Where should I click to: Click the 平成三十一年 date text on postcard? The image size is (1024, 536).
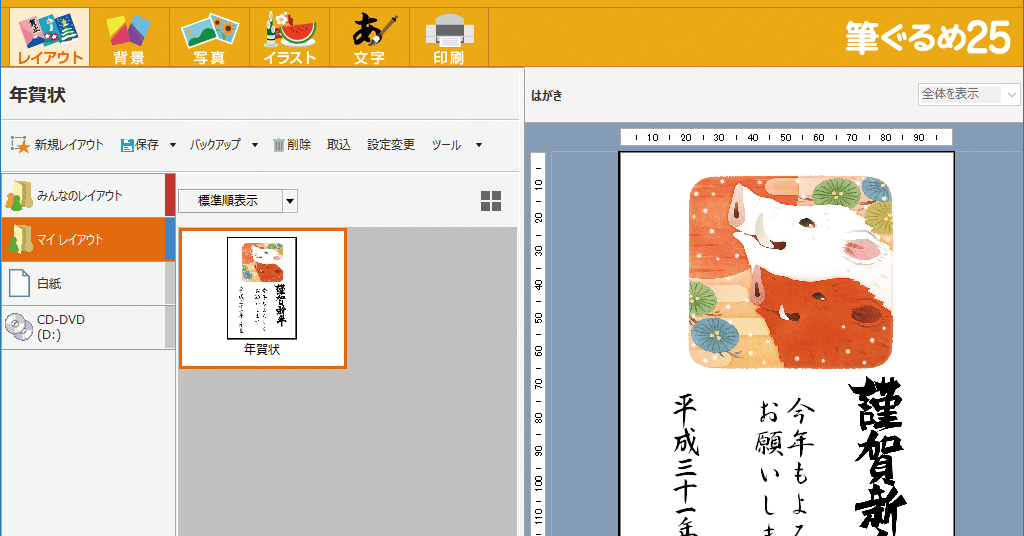pyautogui.click(x=686, y=464)
